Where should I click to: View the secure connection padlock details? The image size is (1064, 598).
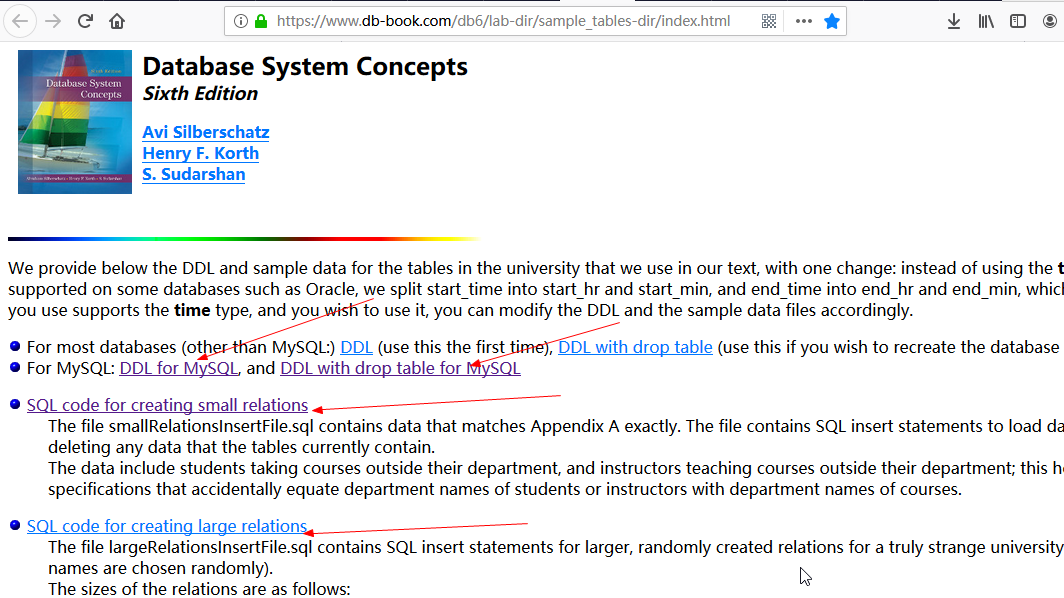click(261, 21)
